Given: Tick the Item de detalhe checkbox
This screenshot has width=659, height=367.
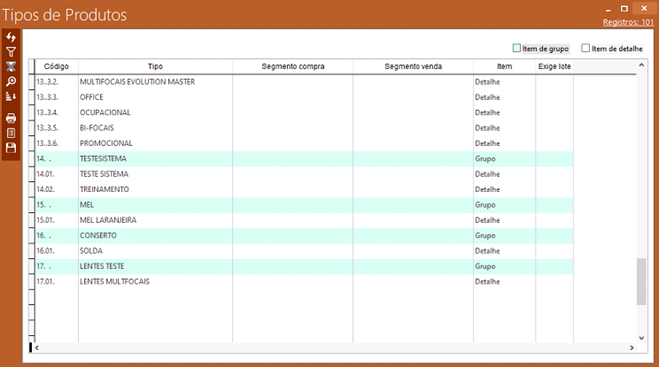Looking at the screenshot, I should point(585,48).
